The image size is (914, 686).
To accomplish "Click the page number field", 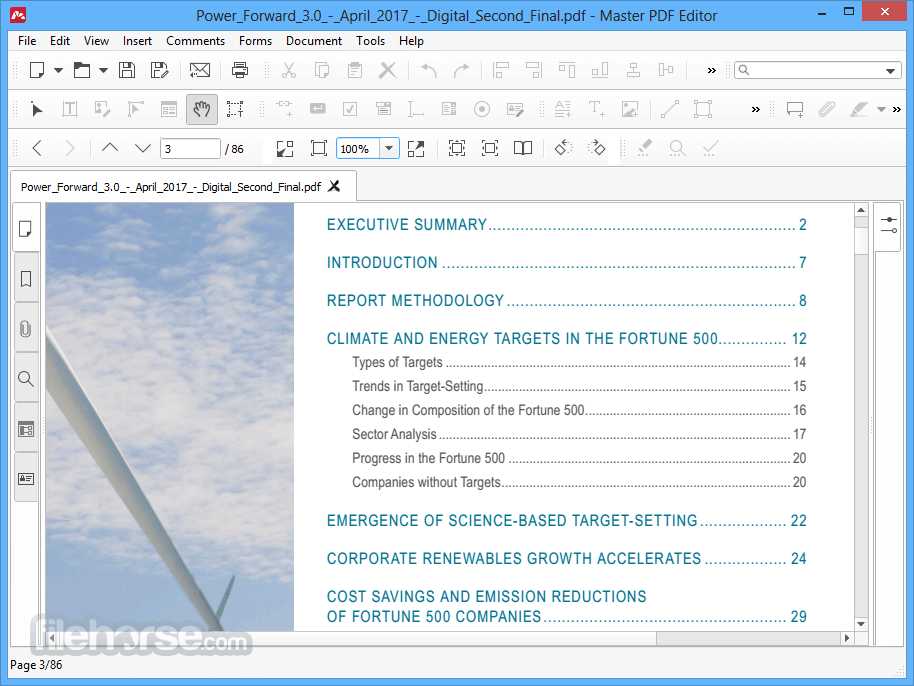I will tap(190, 149).
